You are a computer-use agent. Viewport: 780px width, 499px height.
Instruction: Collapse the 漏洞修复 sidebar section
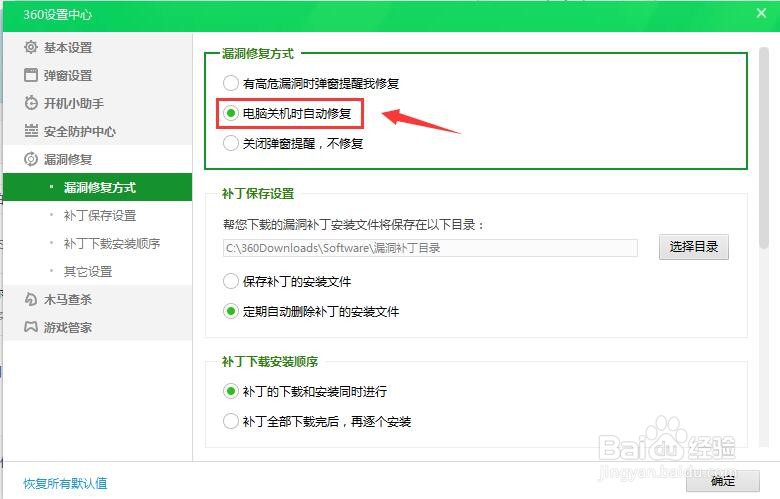click(98, 159)
